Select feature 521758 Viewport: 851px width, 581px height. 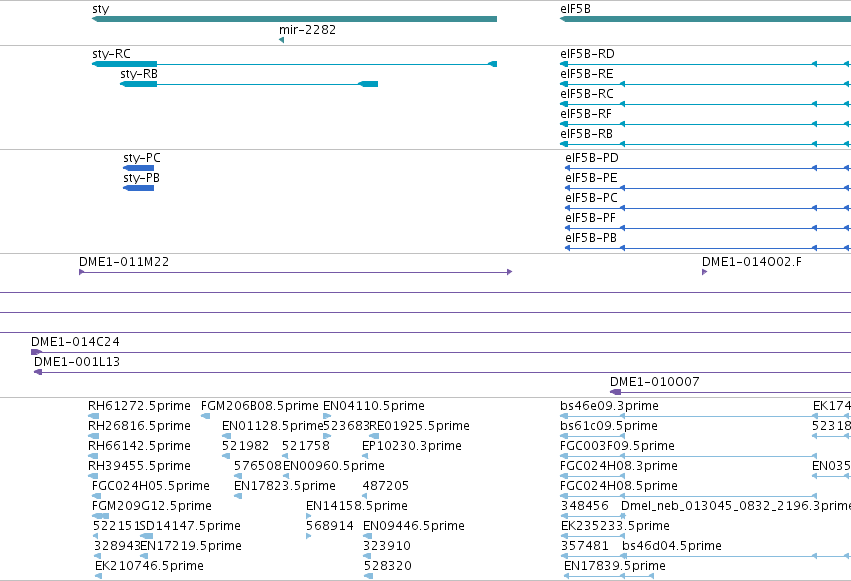pos(284,456)
